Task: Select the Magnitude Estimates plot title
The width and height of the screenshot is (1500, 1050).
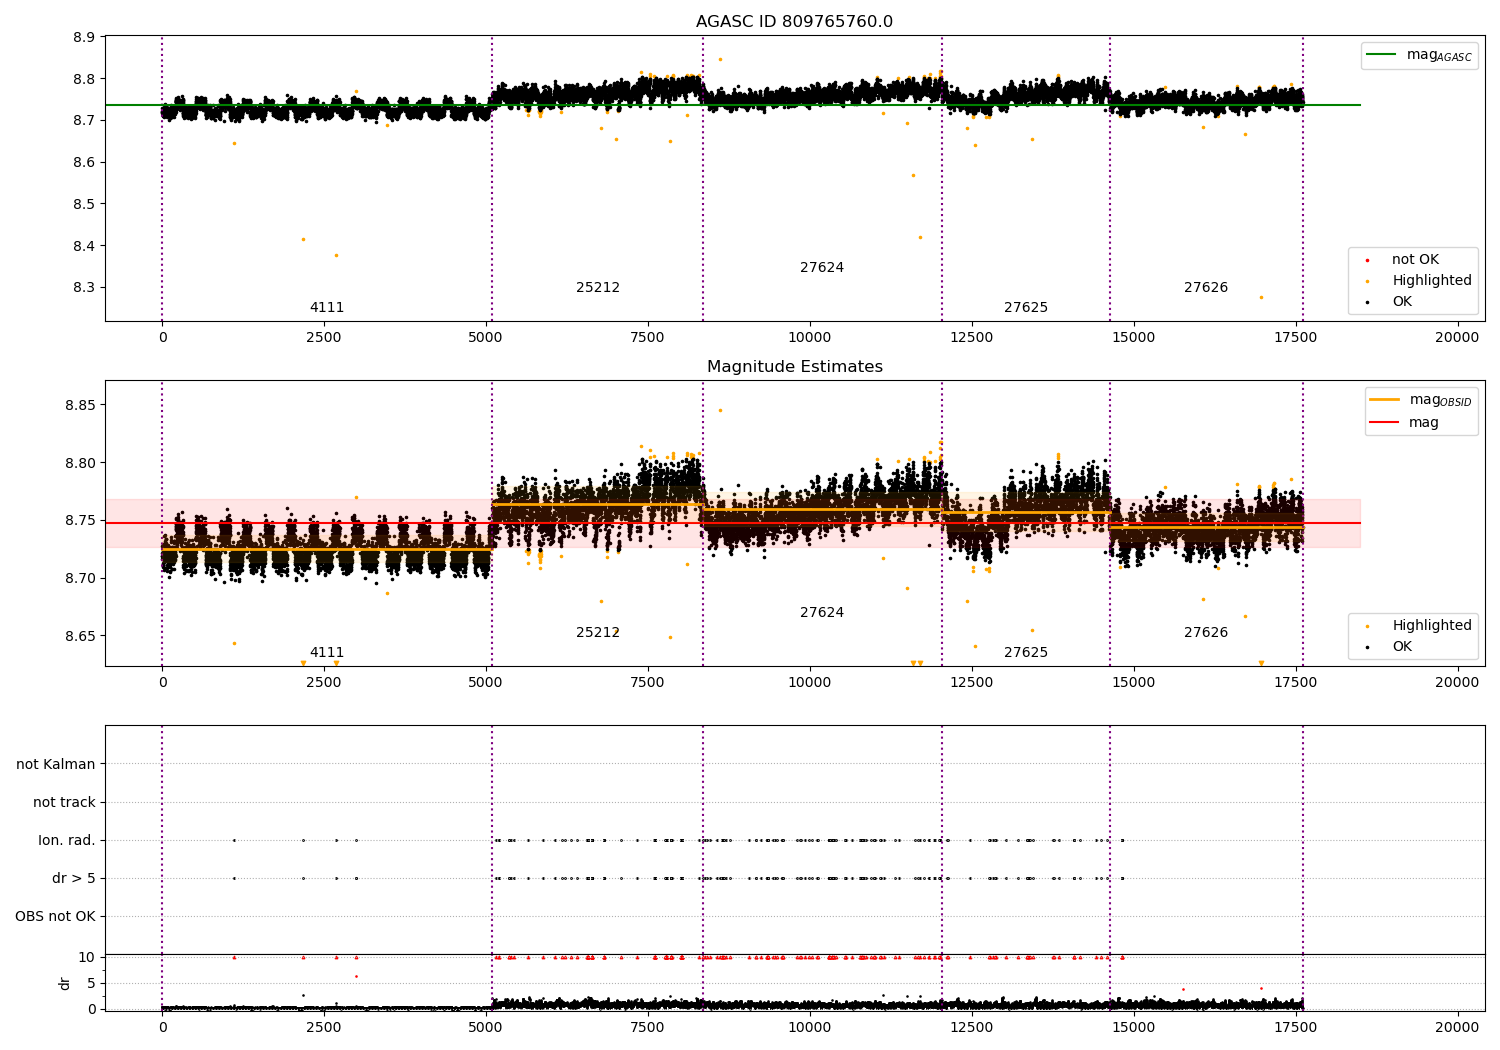Action: [794, 367]
